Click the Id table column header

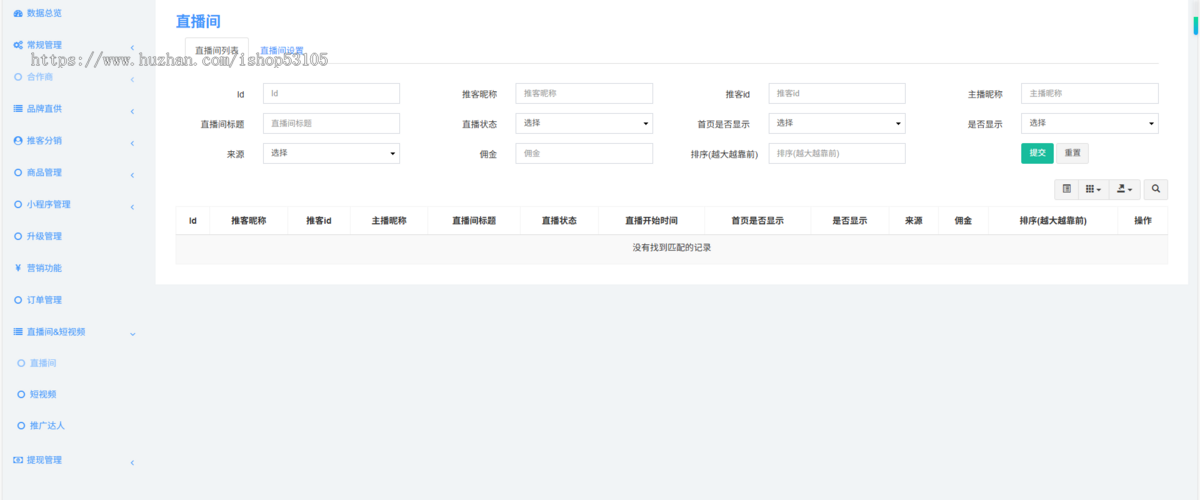[193, 220]
